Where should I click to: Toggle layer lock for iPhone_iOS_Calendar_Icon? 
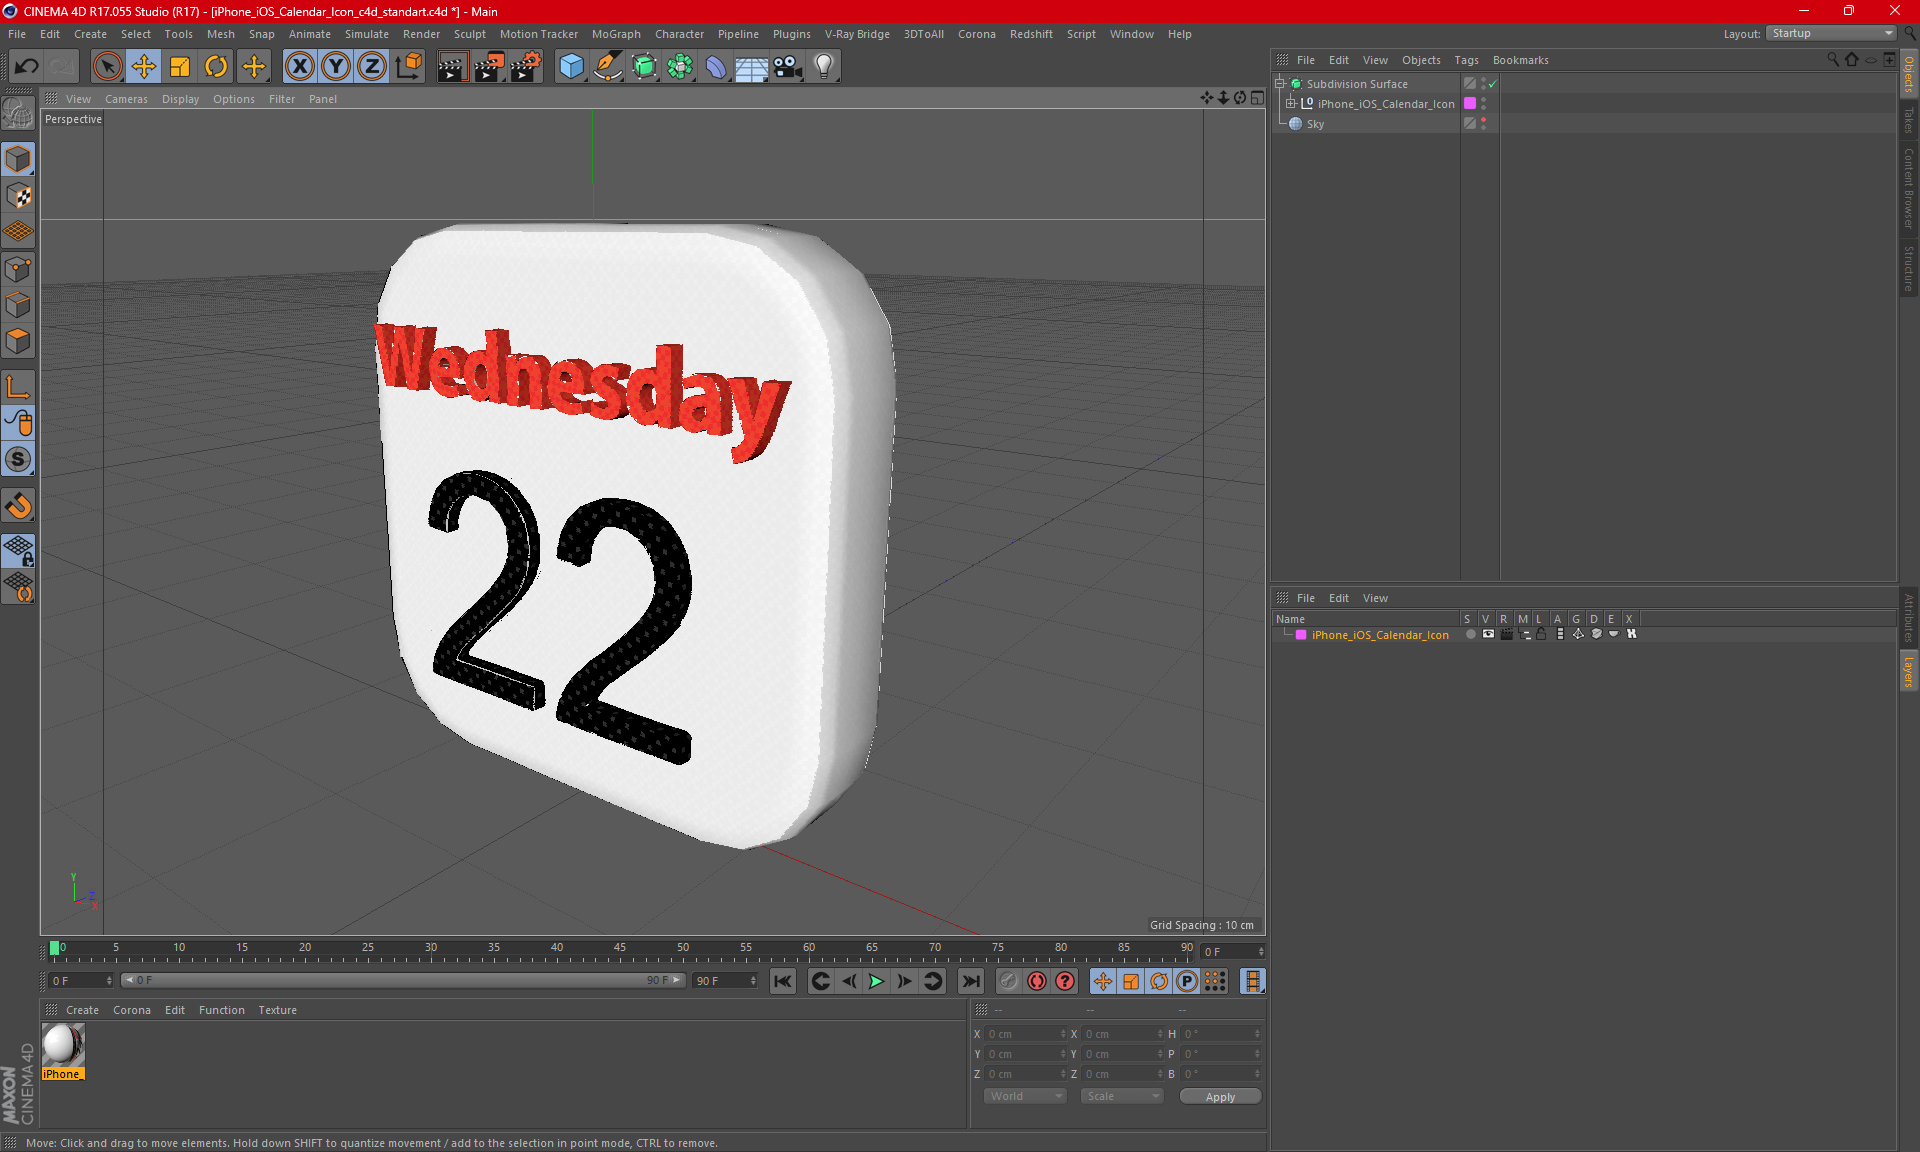[1541, 634]
